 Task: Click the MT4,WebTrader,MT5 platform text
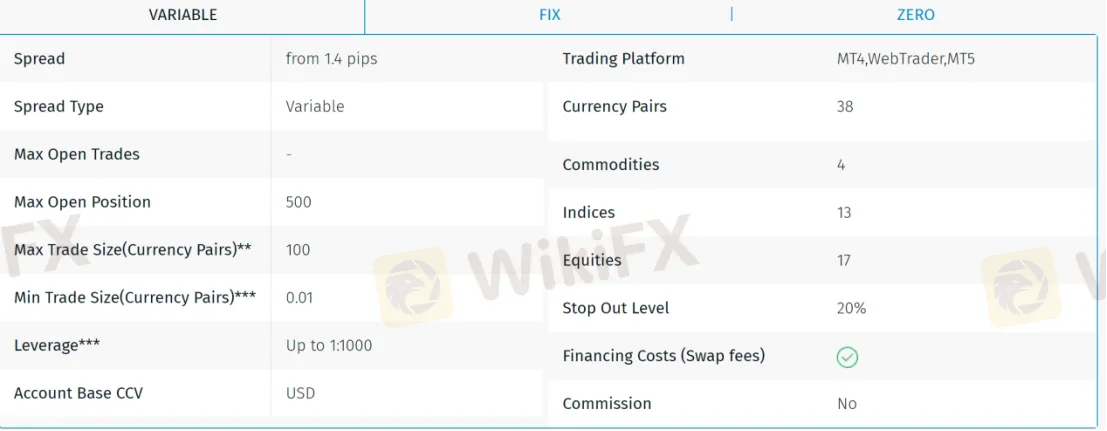coord(906,59)
